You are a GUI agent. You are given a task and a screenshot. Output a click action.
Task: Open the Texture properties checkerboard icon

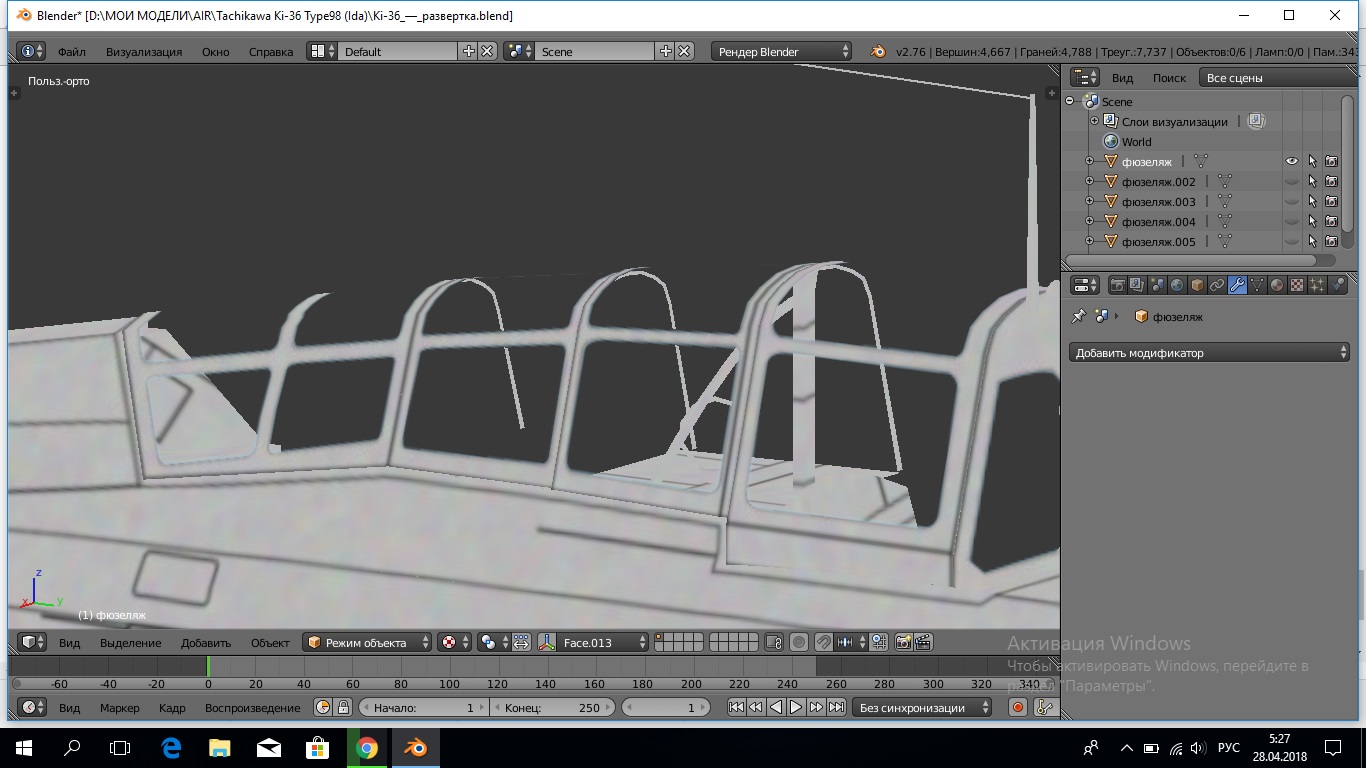1297,285
